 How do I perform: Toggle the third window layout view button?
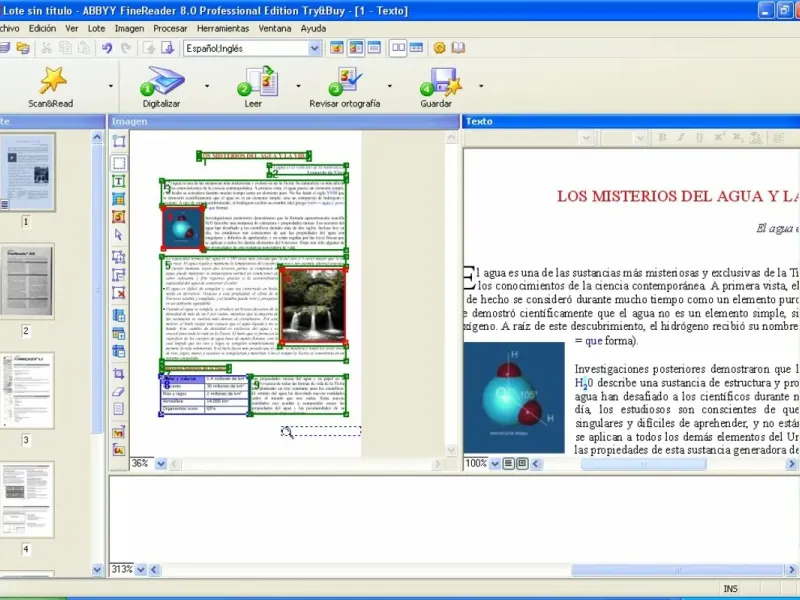374,48
